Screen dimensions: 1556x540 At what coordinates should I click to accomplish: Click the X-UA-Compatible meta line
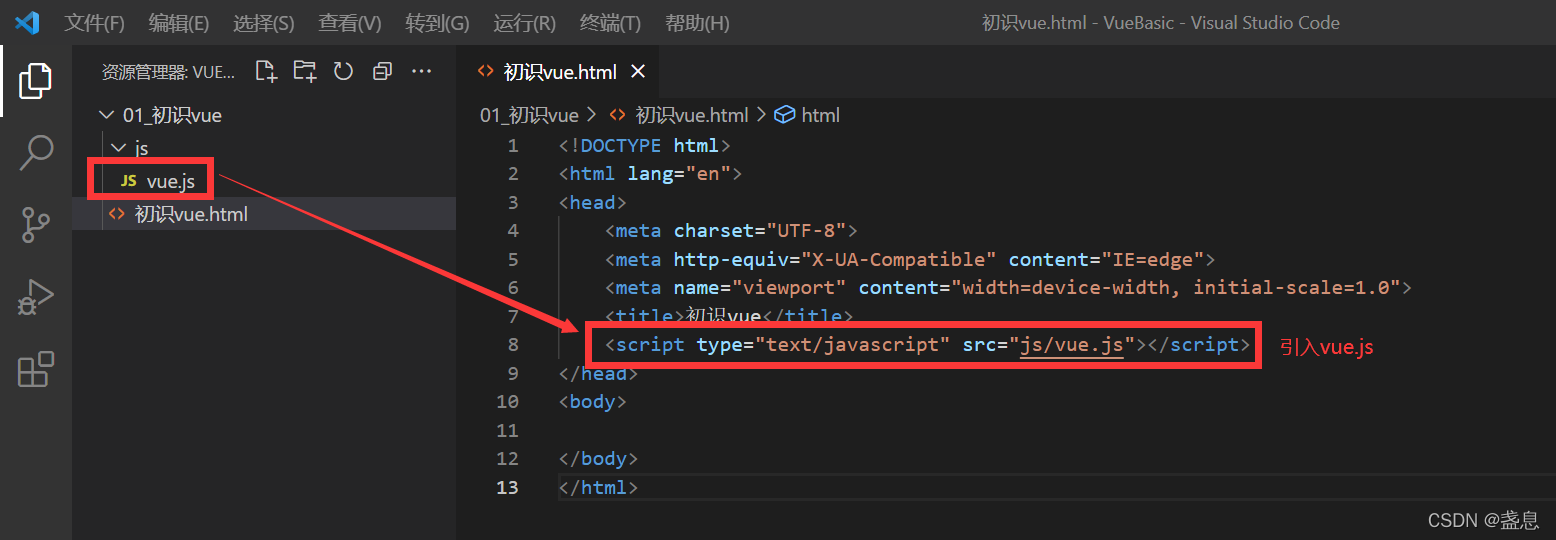910,260
